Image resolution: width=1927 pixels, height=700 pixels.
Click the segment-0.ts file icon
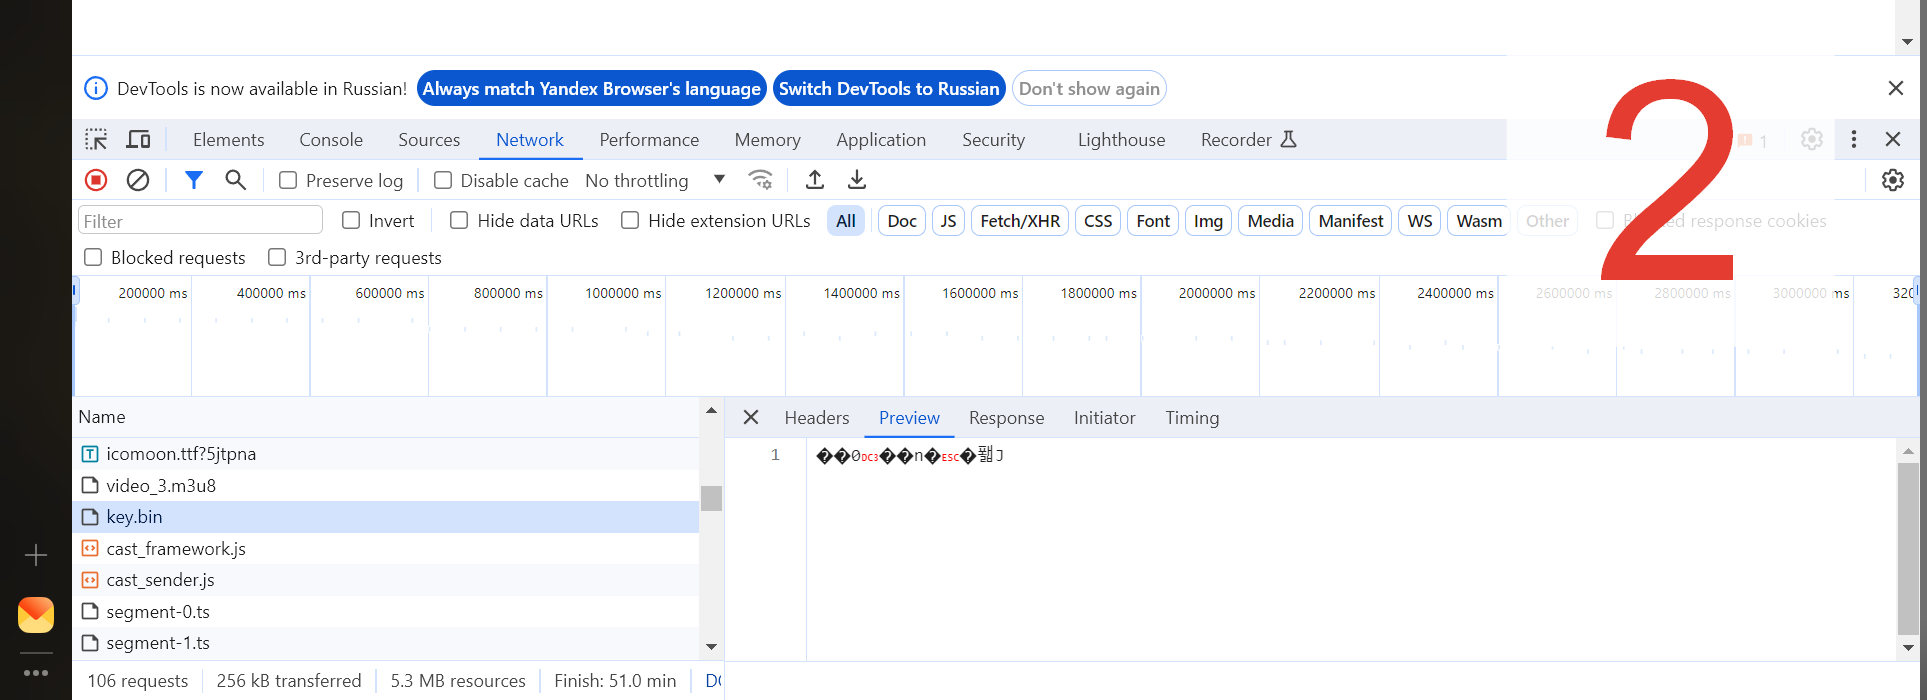(x=90, y=611)
